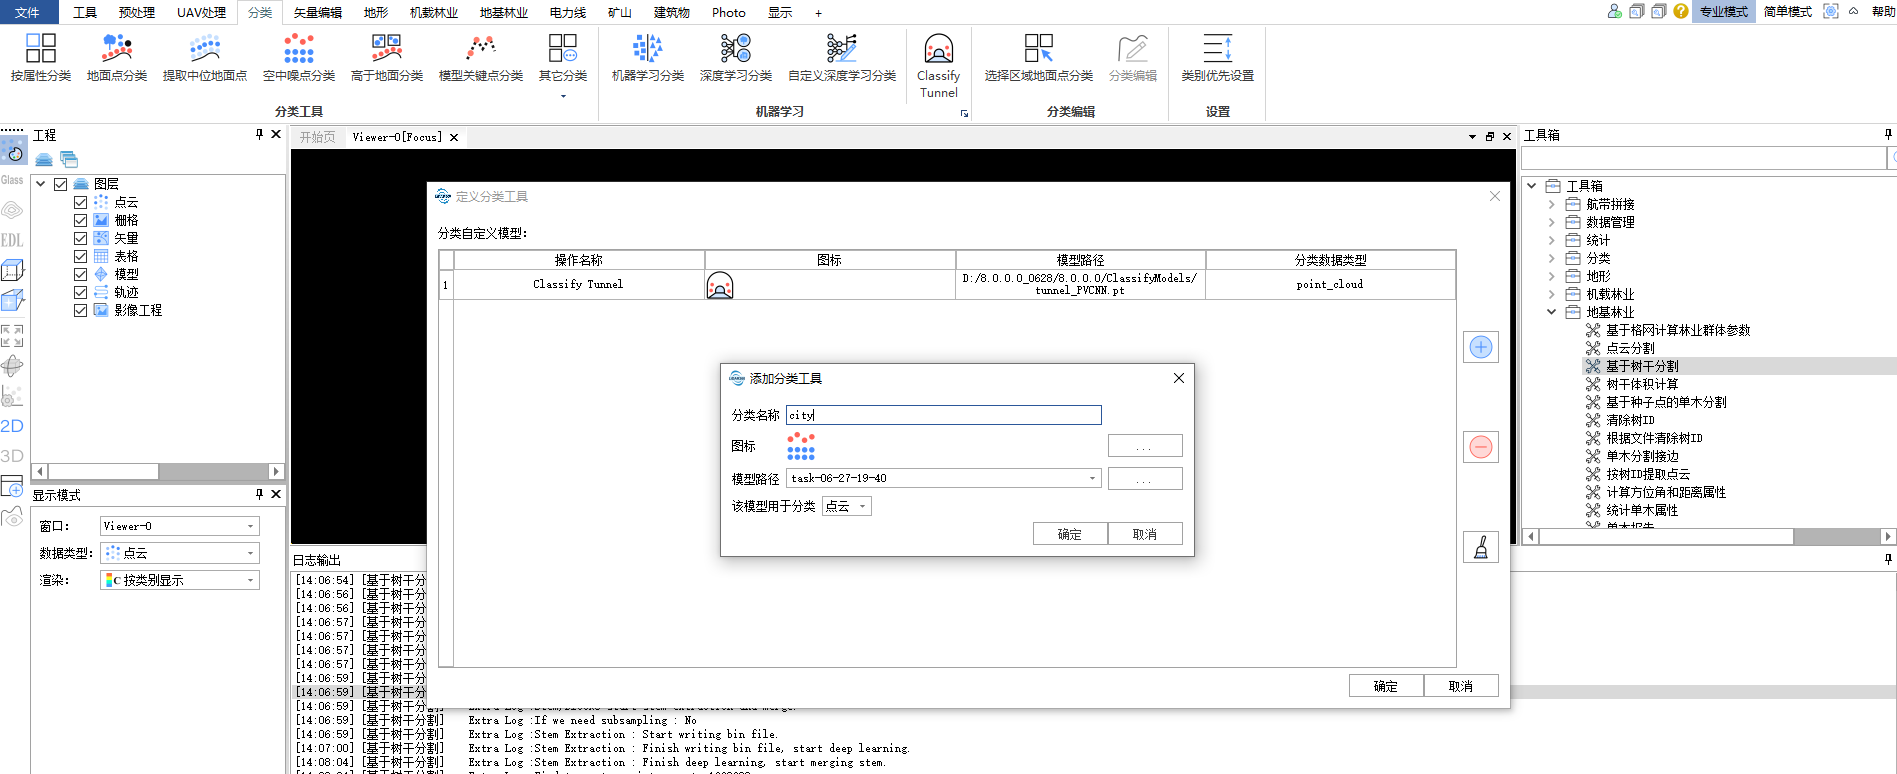Open 按属性分类 classification tool
This screenshot has height=774, width=1897.
point(41,57)
